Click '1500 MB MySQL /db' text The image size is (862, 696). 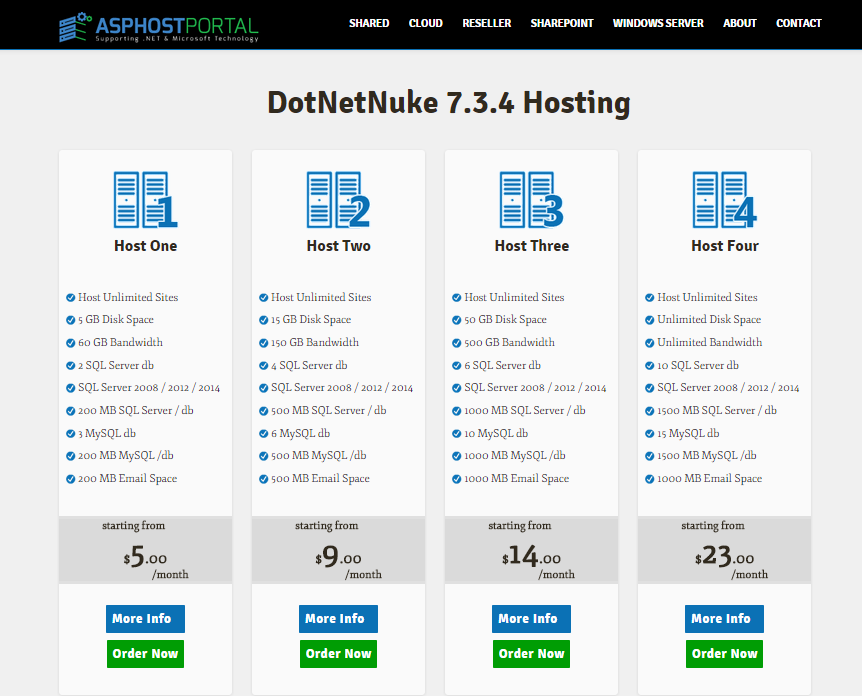pyautogui.click(x=707, y=456)
